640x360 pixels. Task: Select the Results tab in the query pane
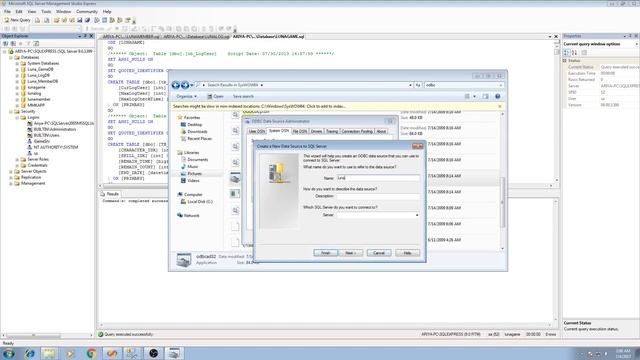tap(110, 194)
